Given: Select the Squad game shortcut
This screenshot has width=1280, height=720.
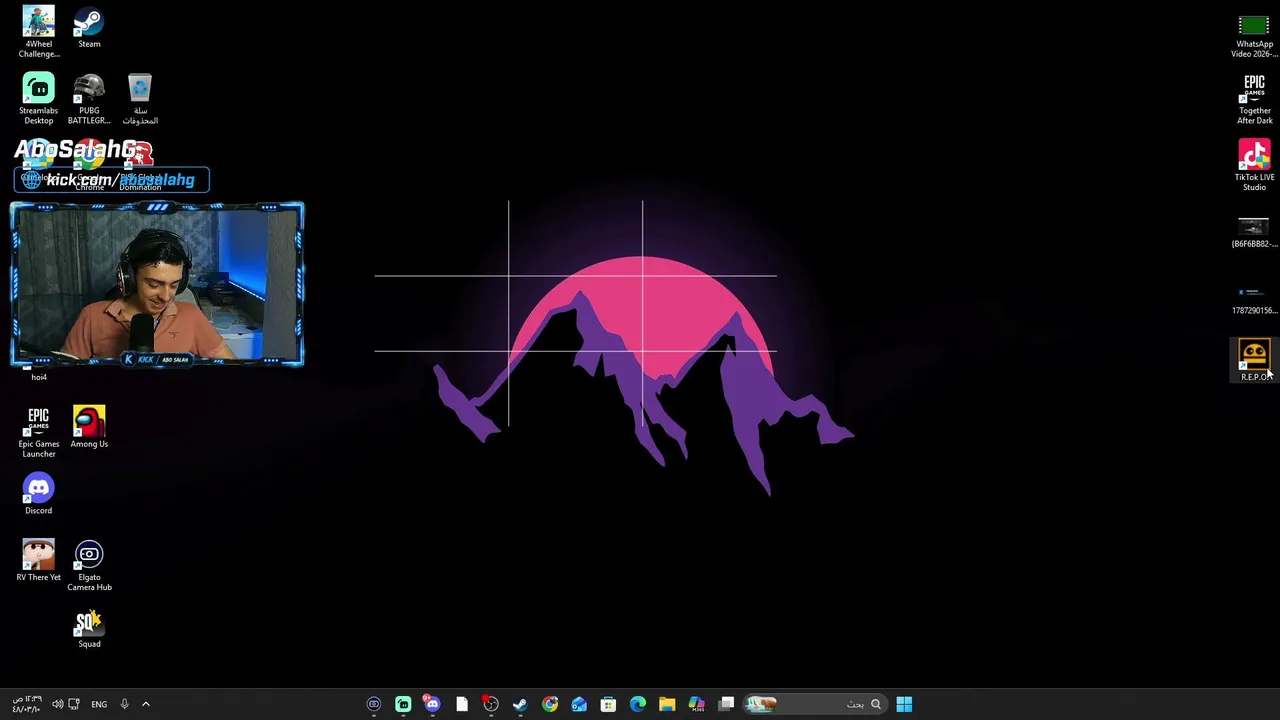Looking at the screenshot, I should click(x=89, y=628).
